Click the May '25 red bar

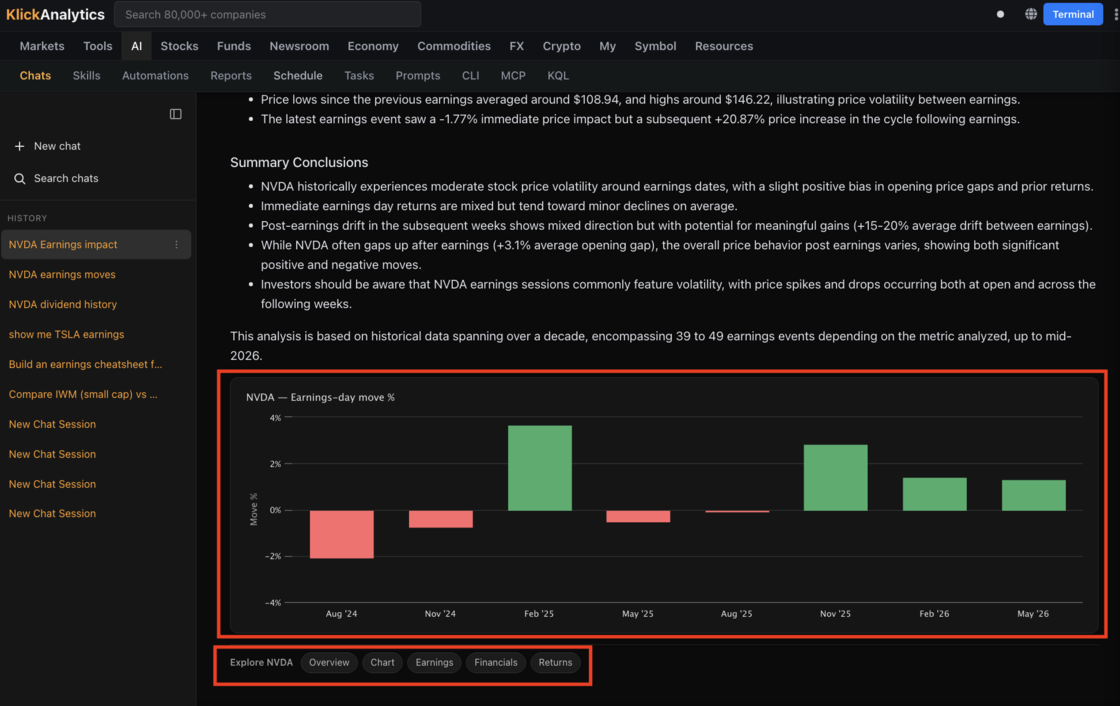(638, 516)
